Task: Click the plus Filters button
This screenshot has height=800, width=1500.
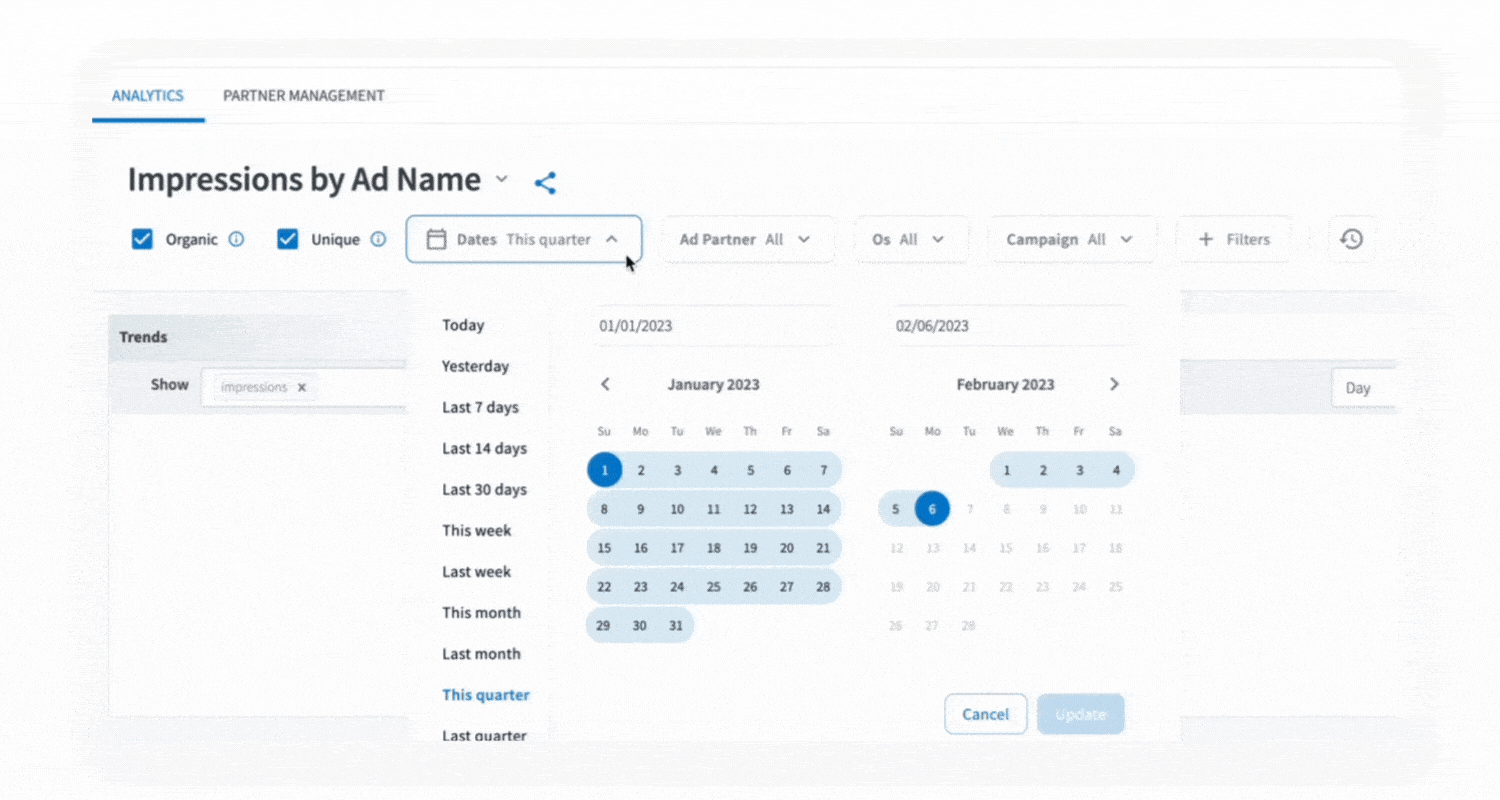Action: click(x=1233, y=239)
